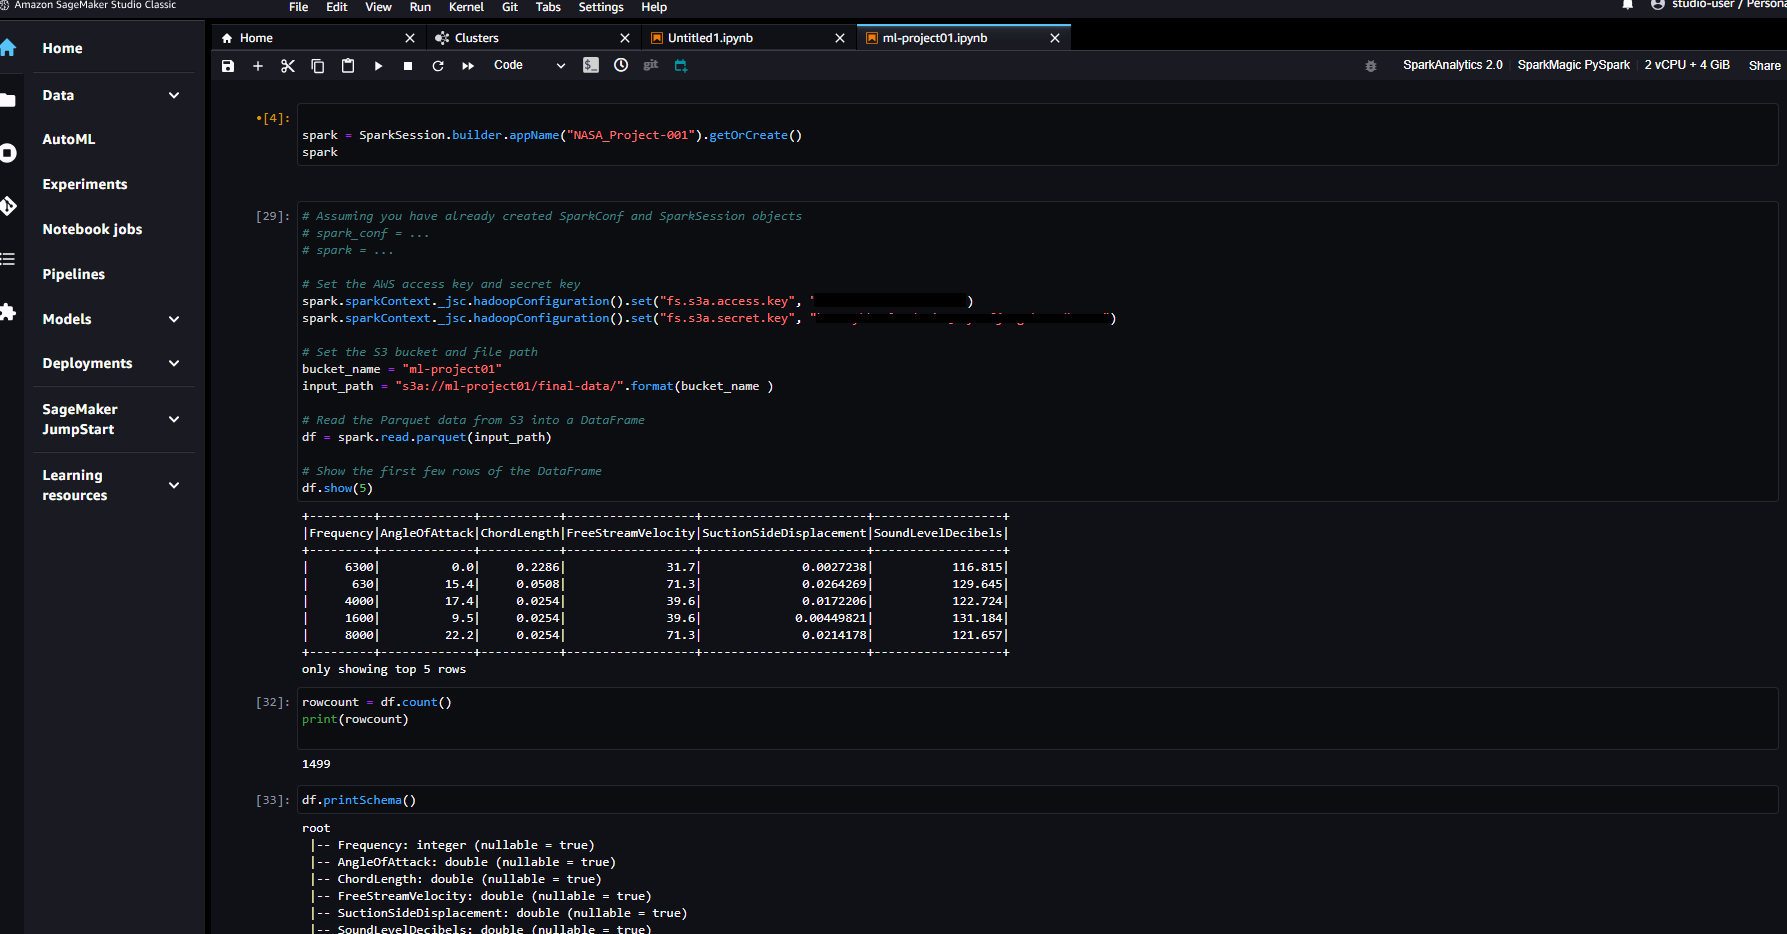This screenshot has width=1787, height=934.
Task: Cut selected cell with scissors icon
Action: click(288, 66)
